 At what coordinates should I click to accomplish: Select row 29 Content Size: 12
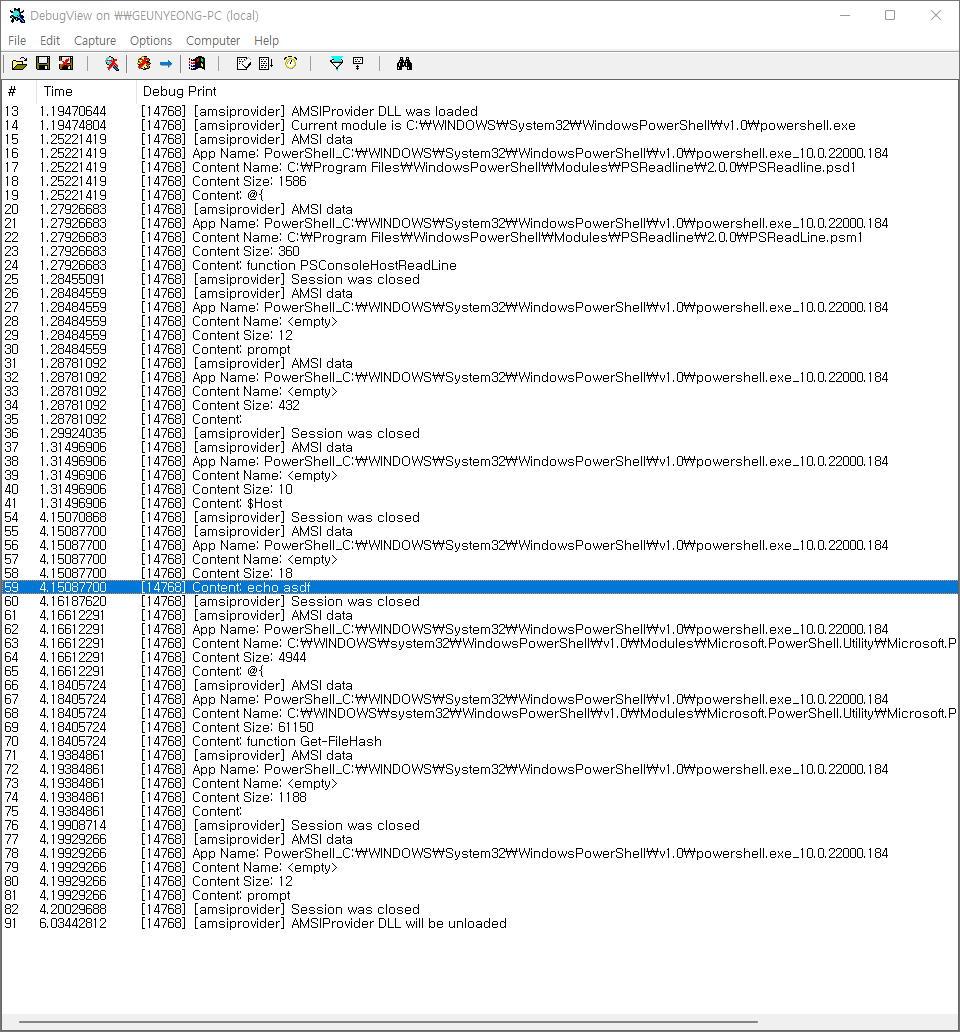[x=480, y=335]
